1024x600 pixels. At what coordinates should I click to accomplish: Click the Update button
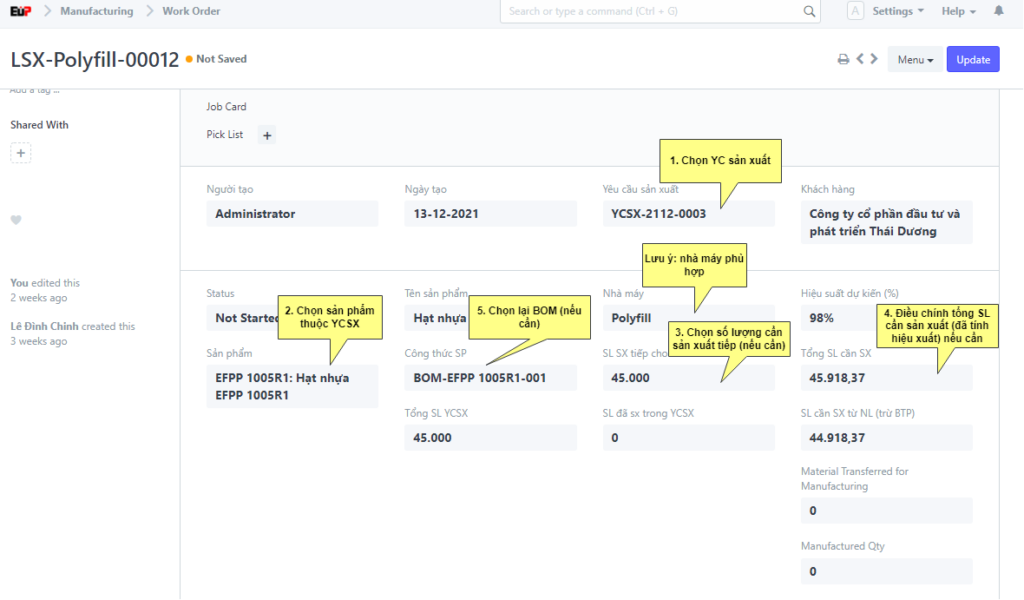tap(972, 60)
